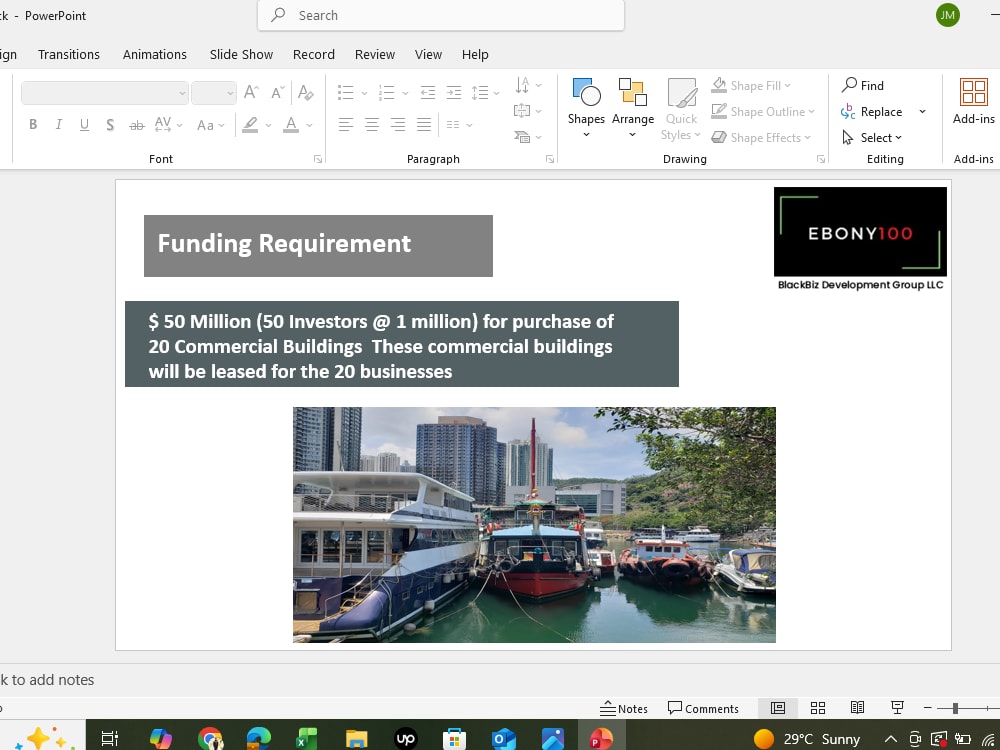Toggle Notes pane
This screenshot has height=750, width=1000.
click(624, 709)
